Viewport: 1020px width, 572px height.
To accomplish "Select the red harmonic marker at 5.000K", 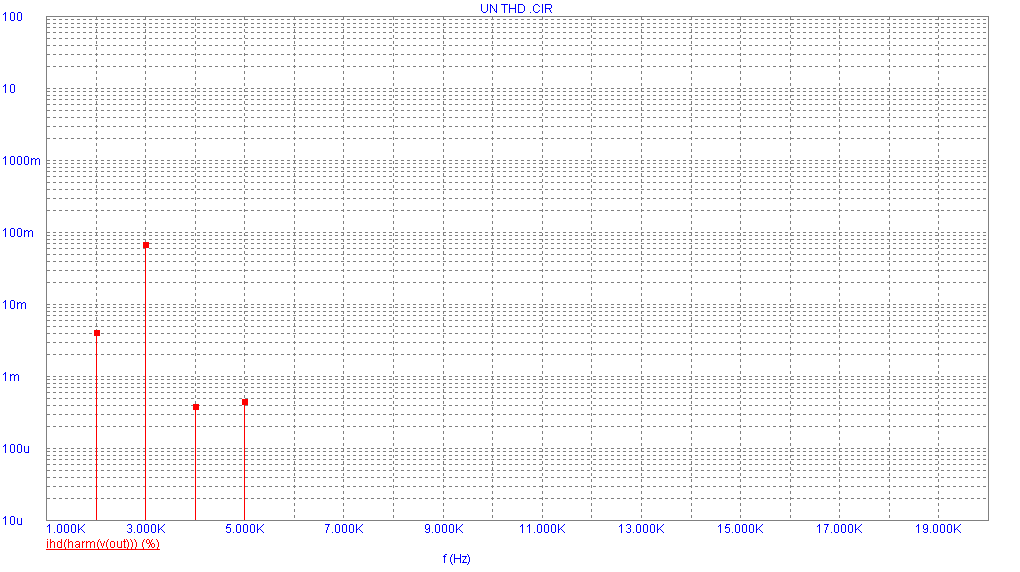I will coord(245,402).
